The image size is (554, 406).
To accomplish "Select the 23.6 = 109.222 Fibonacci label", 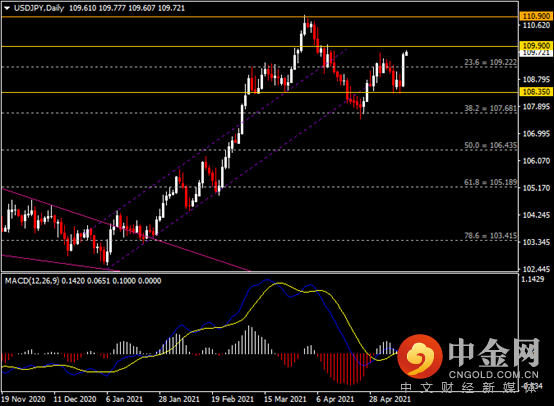I will click(490, 62).
